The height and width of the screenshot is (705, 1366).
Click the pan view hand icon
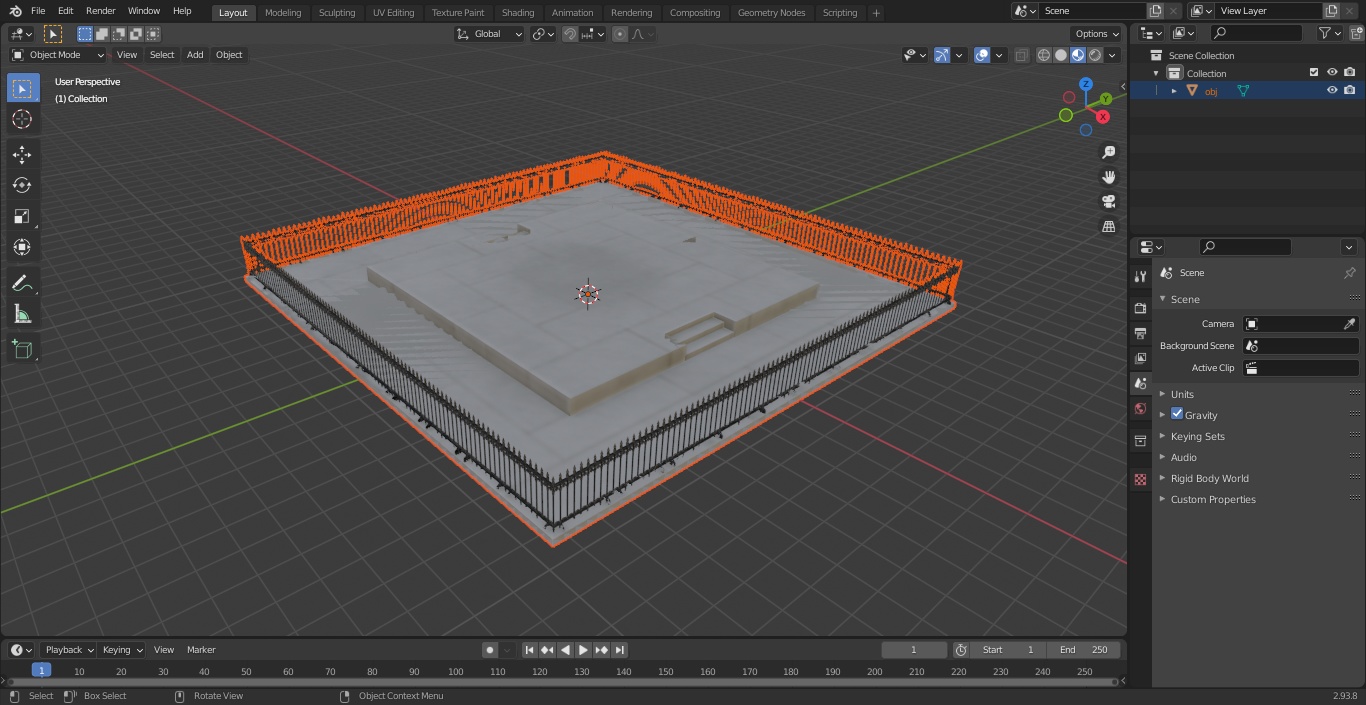(x=1108, y=177)
